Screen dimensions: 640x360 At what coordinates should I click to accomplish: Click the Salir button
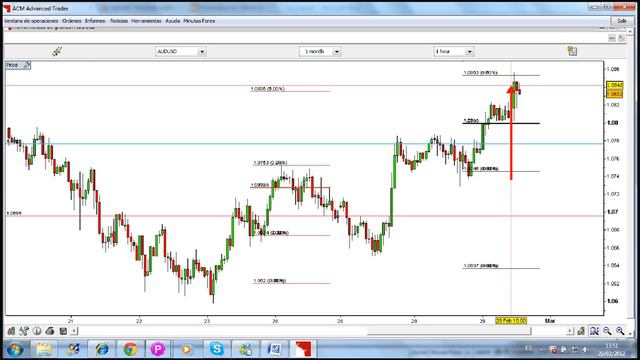622,21
